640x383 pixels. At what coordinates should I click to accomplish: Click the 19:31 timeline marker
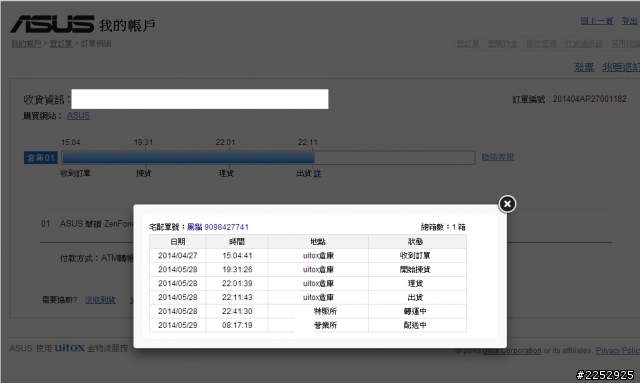[x=143, y=143]
